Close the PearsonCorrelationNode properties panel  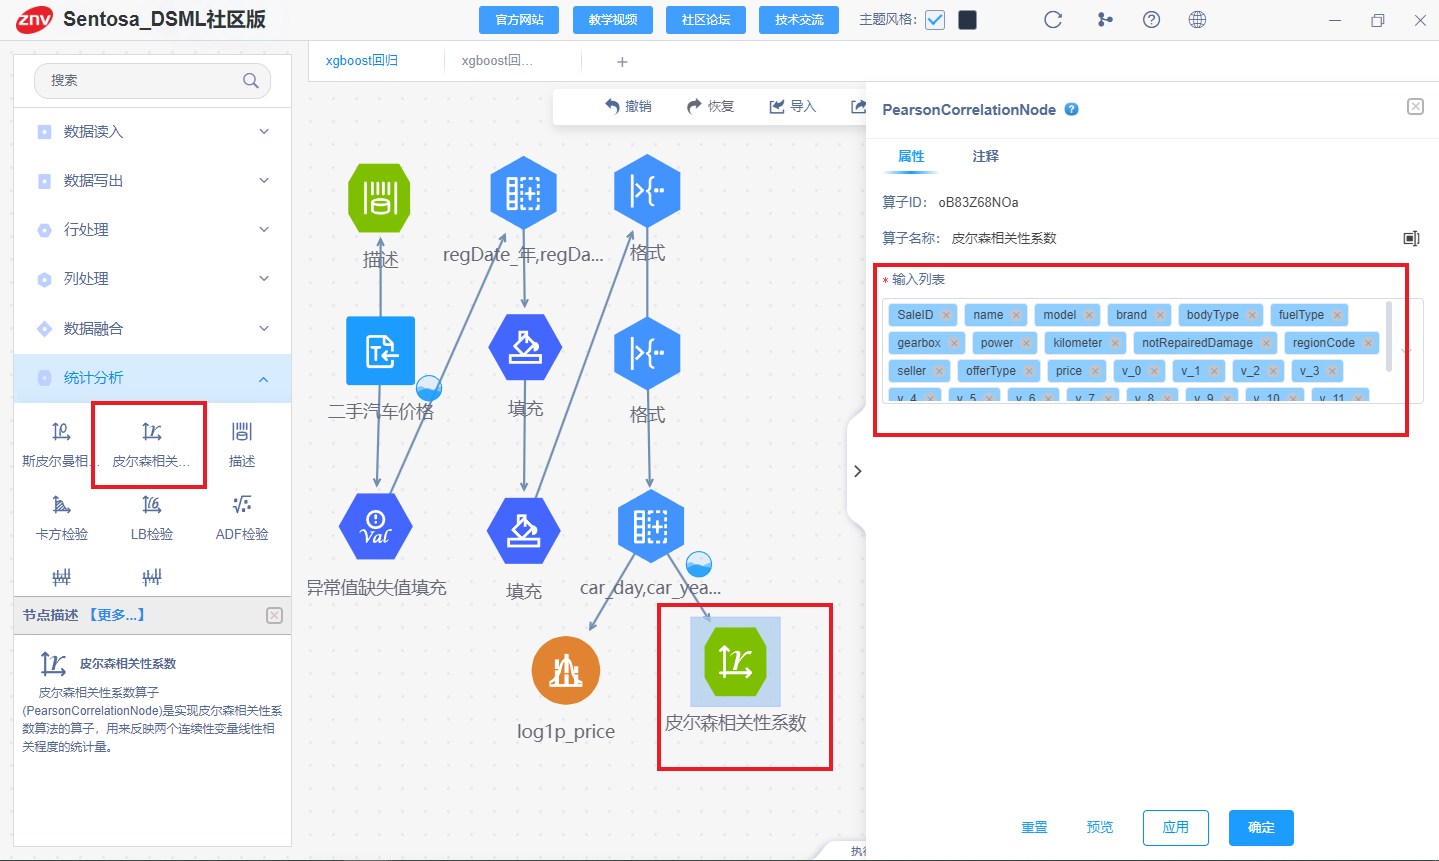1415,107
